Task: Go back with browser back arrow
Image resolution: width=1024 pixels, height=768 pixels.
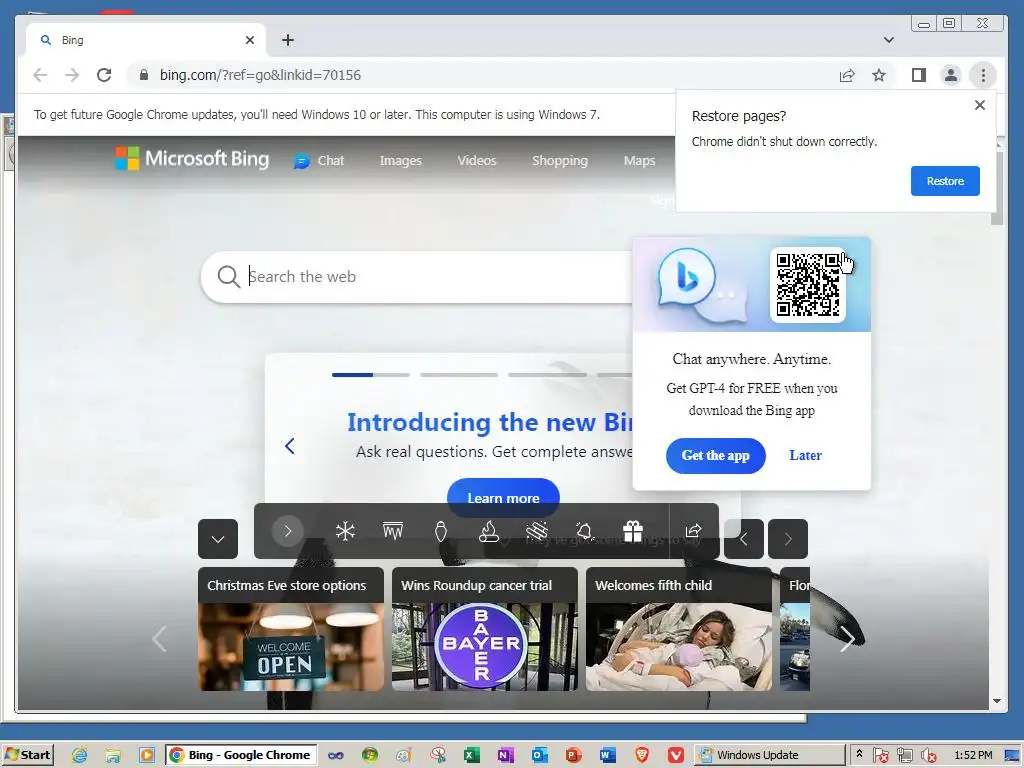Action: (40, 75)
